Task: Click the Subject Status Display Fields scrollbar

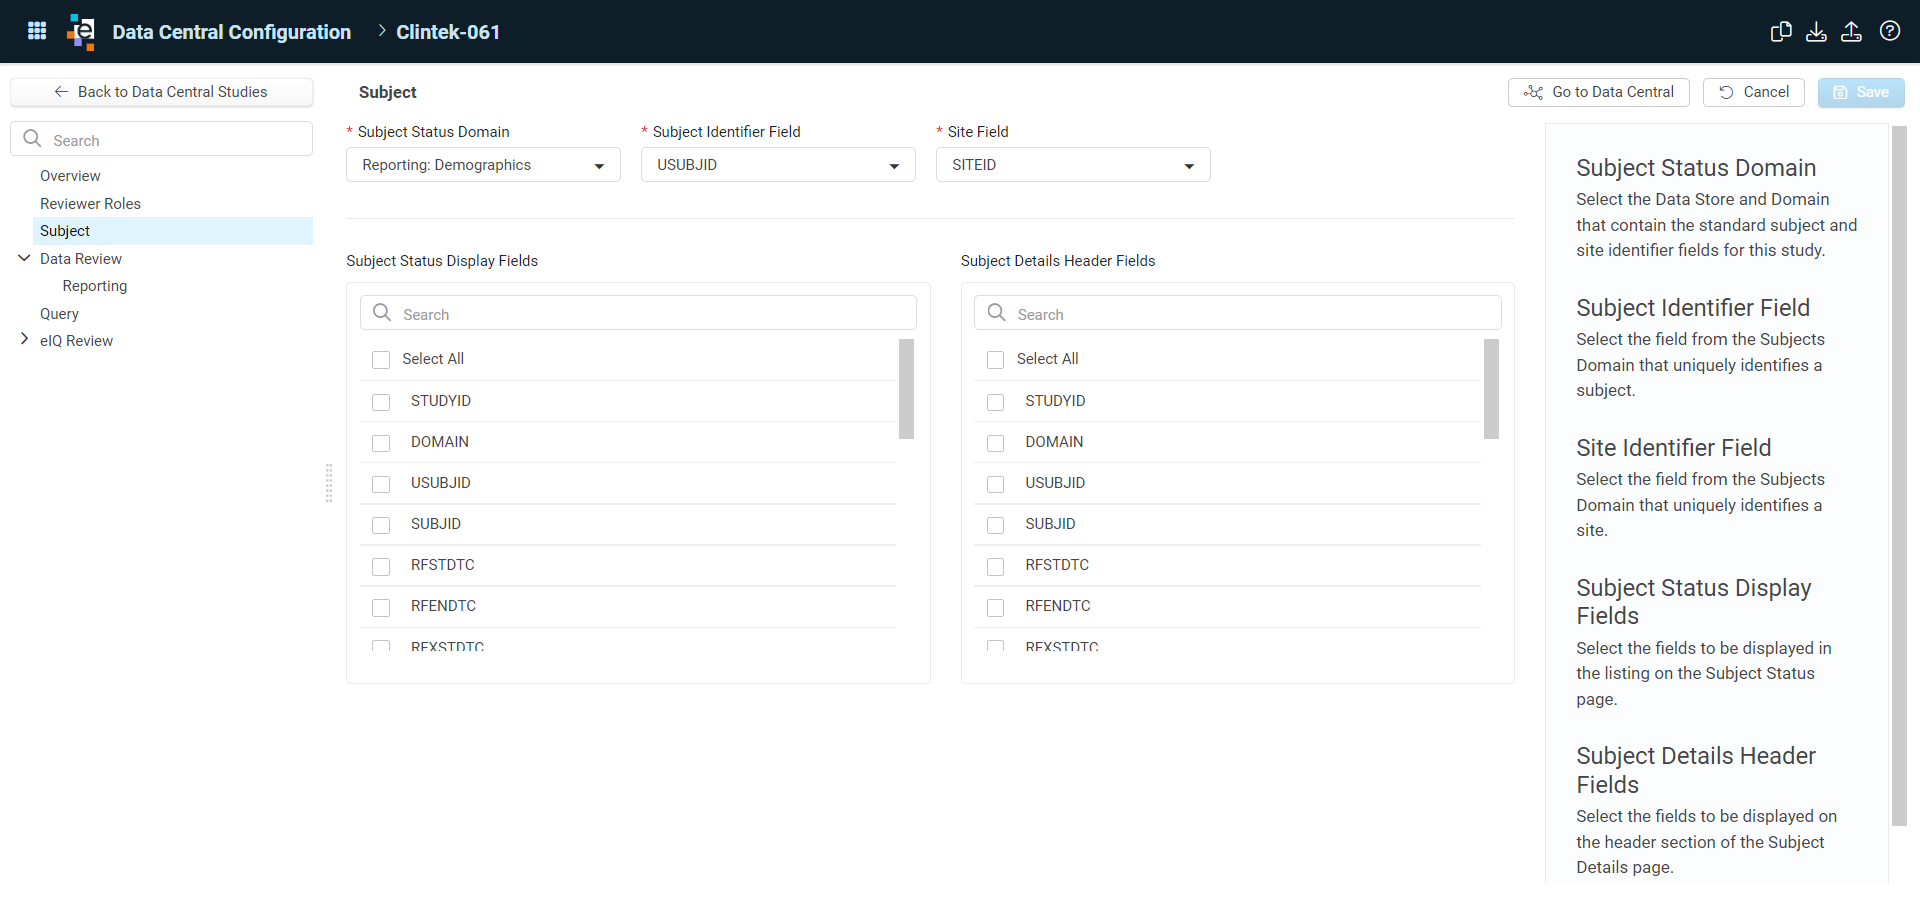Action: (906, 389)
